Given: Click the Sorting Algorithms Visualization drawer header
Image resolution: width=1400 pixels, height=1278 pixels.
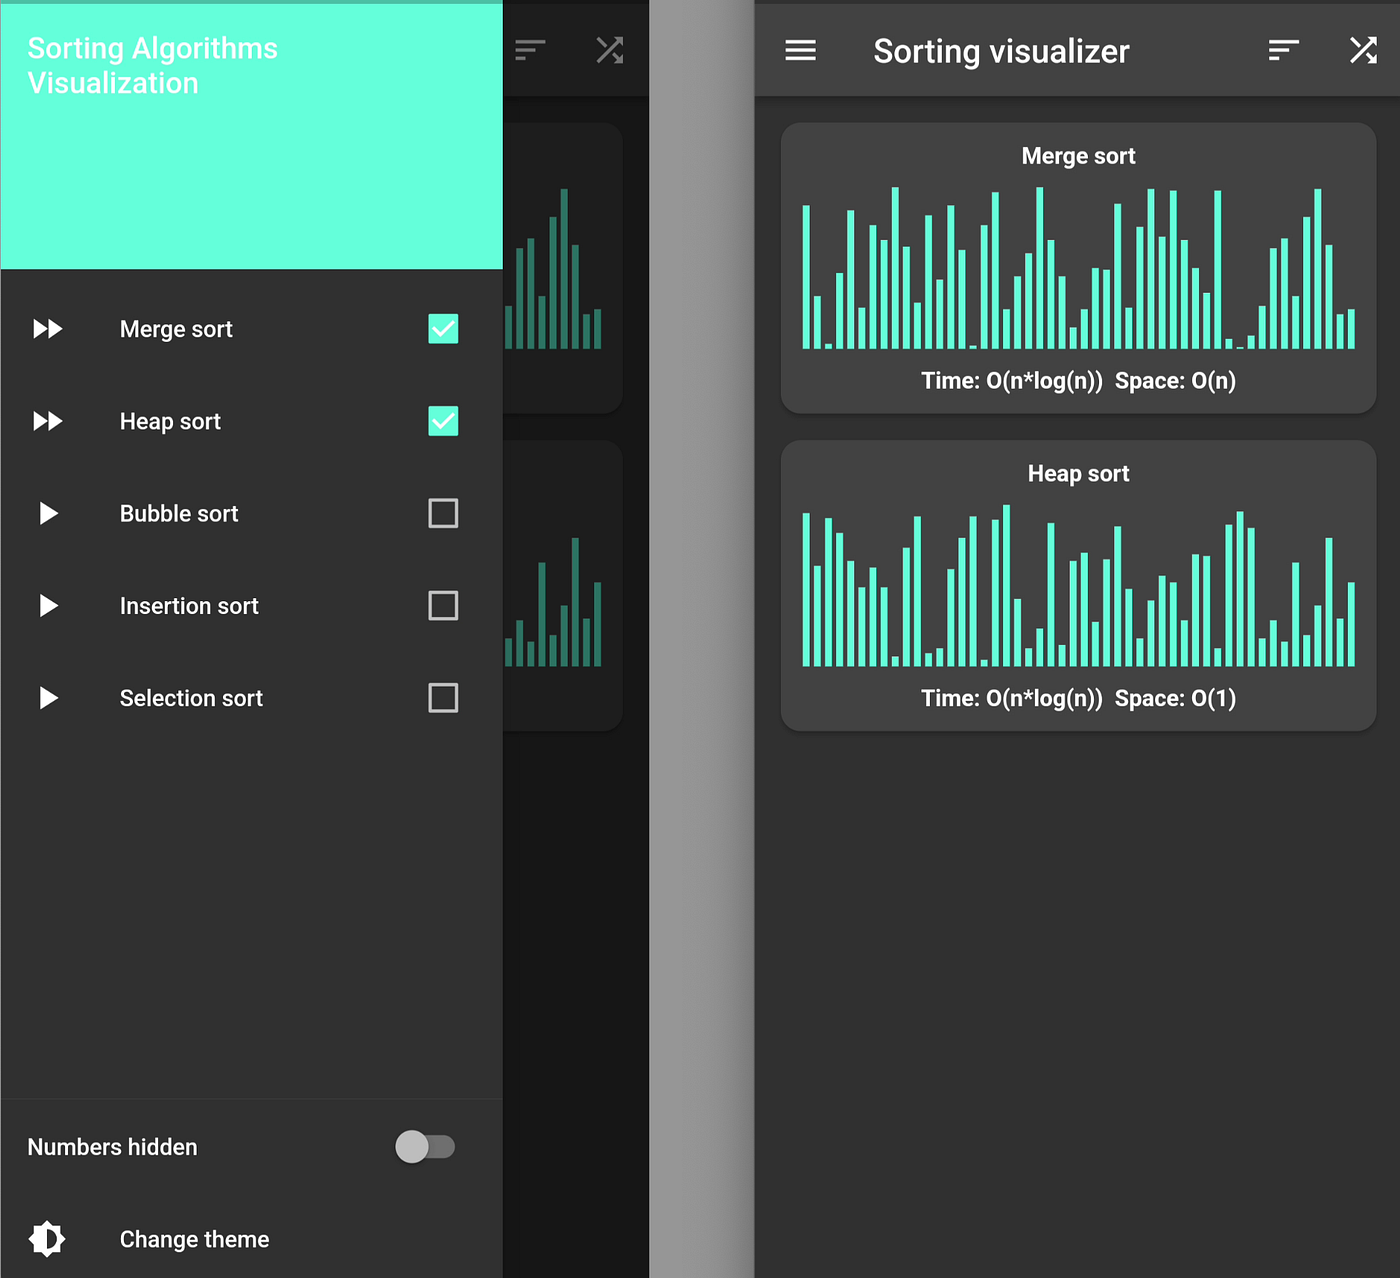Looking at the screenshot, I should point(251,136).
